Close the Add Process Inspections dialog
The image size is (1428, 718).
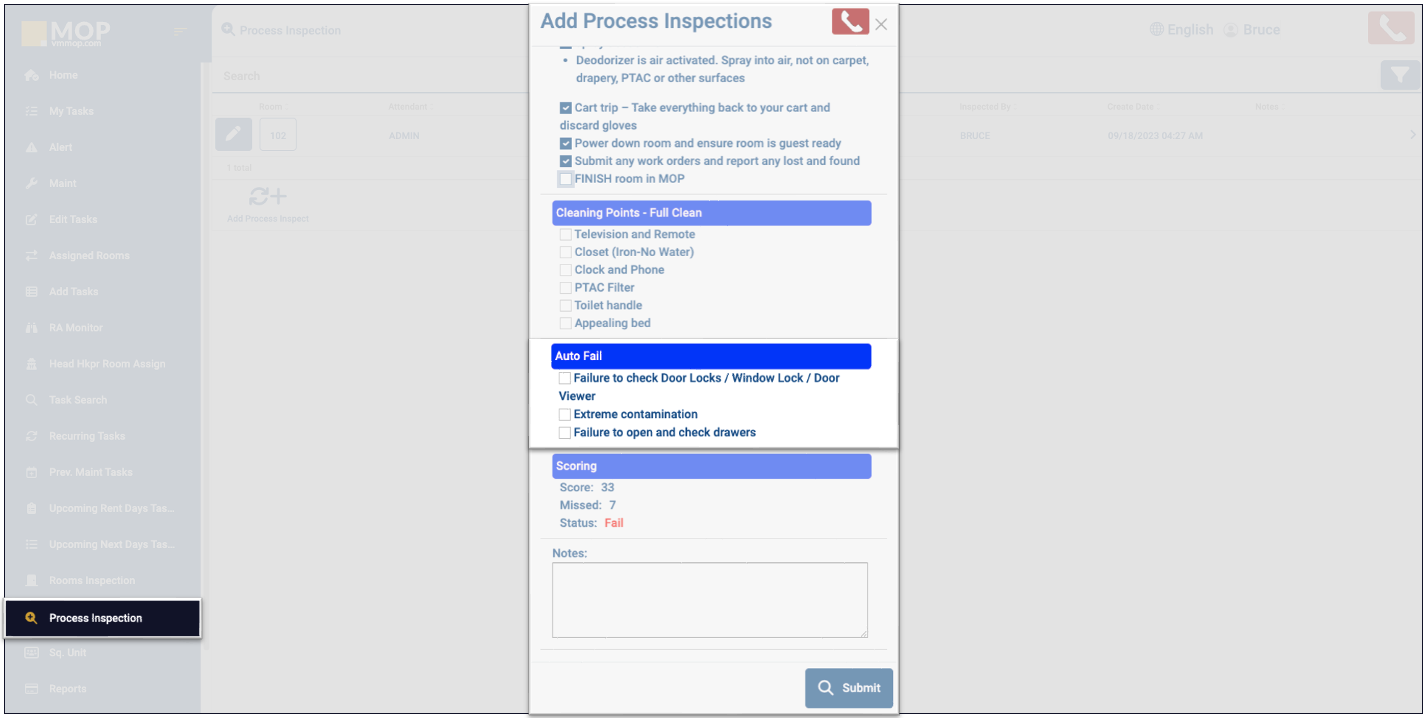(881, 25)
